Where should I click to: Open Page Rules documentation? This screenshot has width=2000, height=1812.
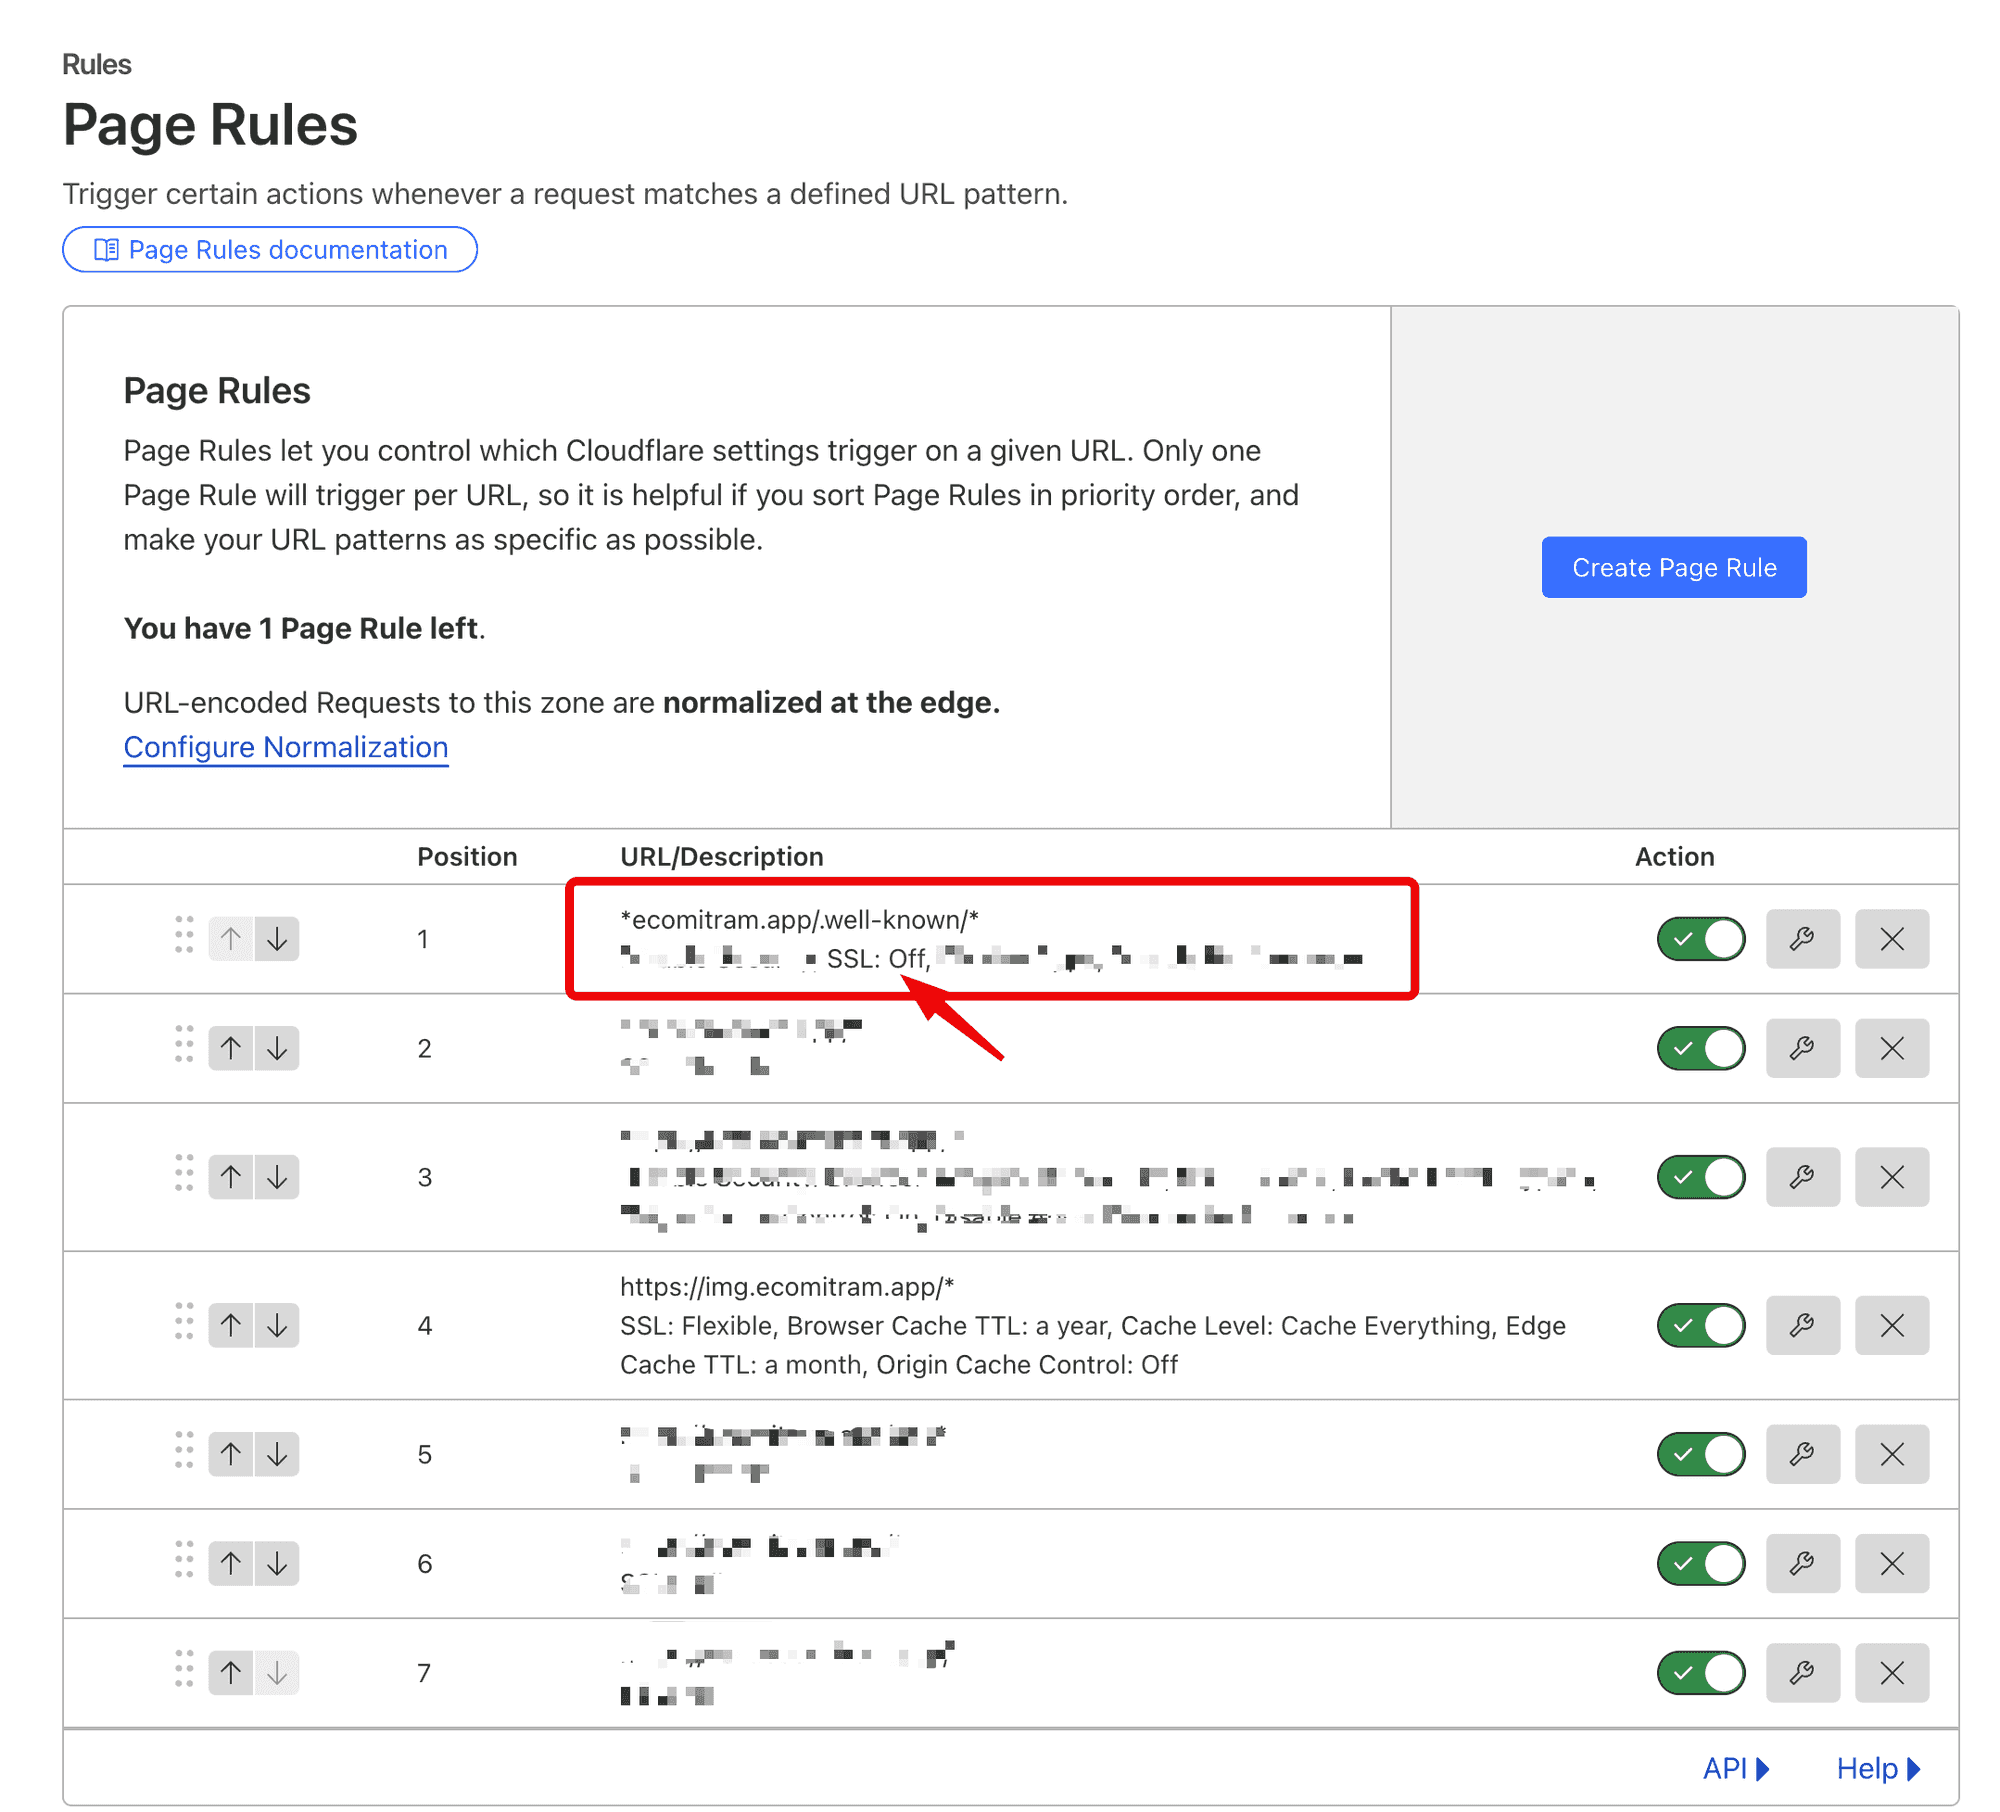click(269, 249)
